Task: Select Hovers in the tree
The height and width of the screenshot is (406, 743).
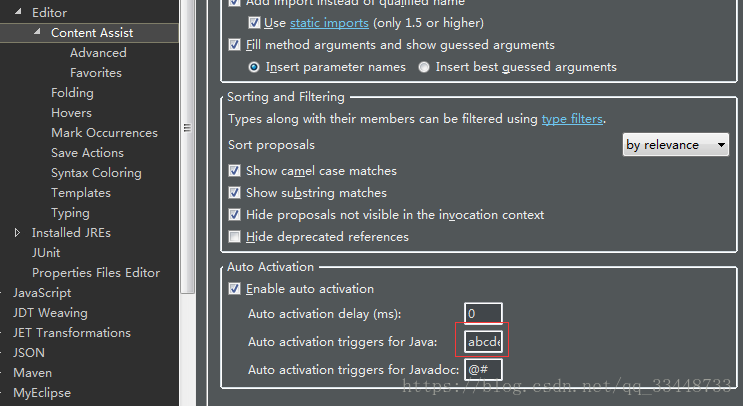Action: (71, 113)
